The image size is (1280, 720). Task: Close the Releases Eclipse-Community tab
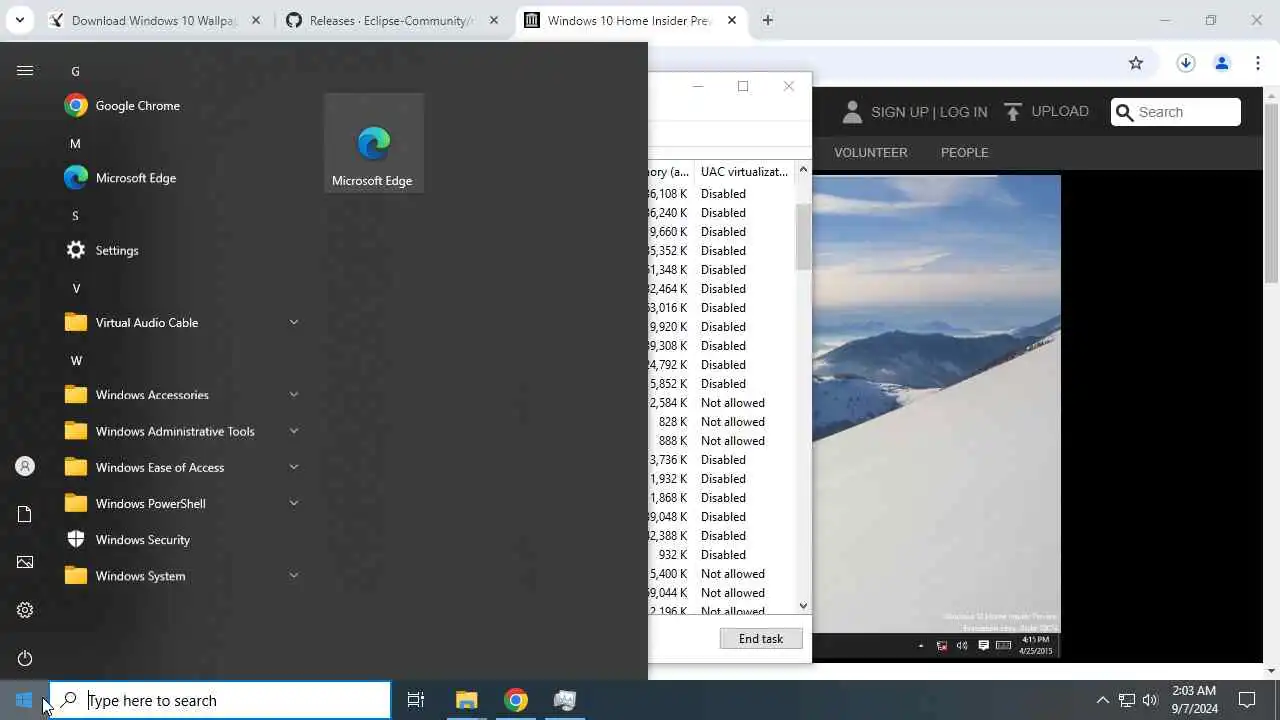click(x=494, y=20)
